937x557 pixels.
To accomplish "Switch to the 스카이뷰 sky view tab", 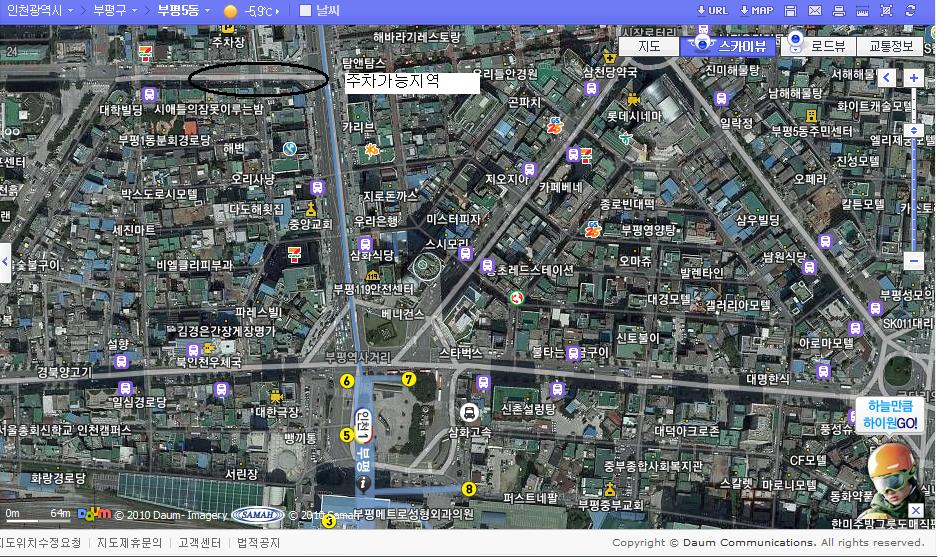I will (x=731, y=45).
